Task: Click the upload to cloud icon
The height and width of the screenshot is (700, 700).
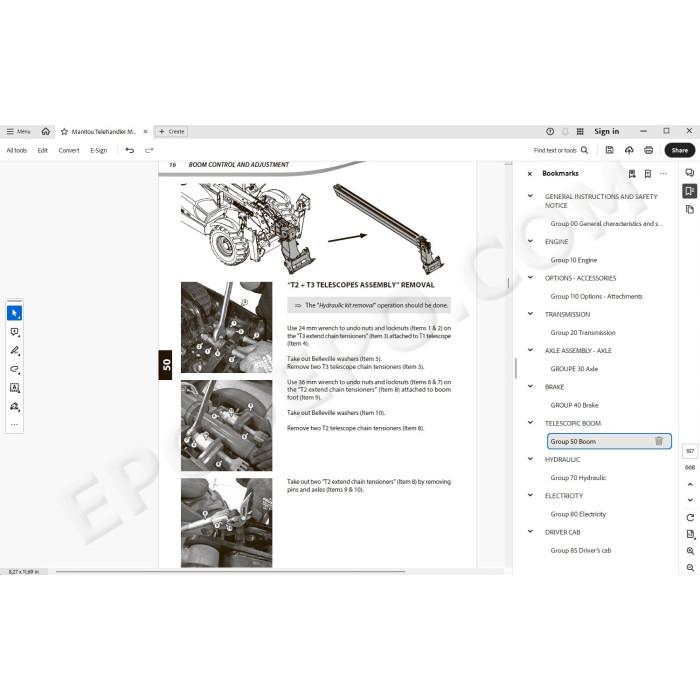Action: pos(629,150)
